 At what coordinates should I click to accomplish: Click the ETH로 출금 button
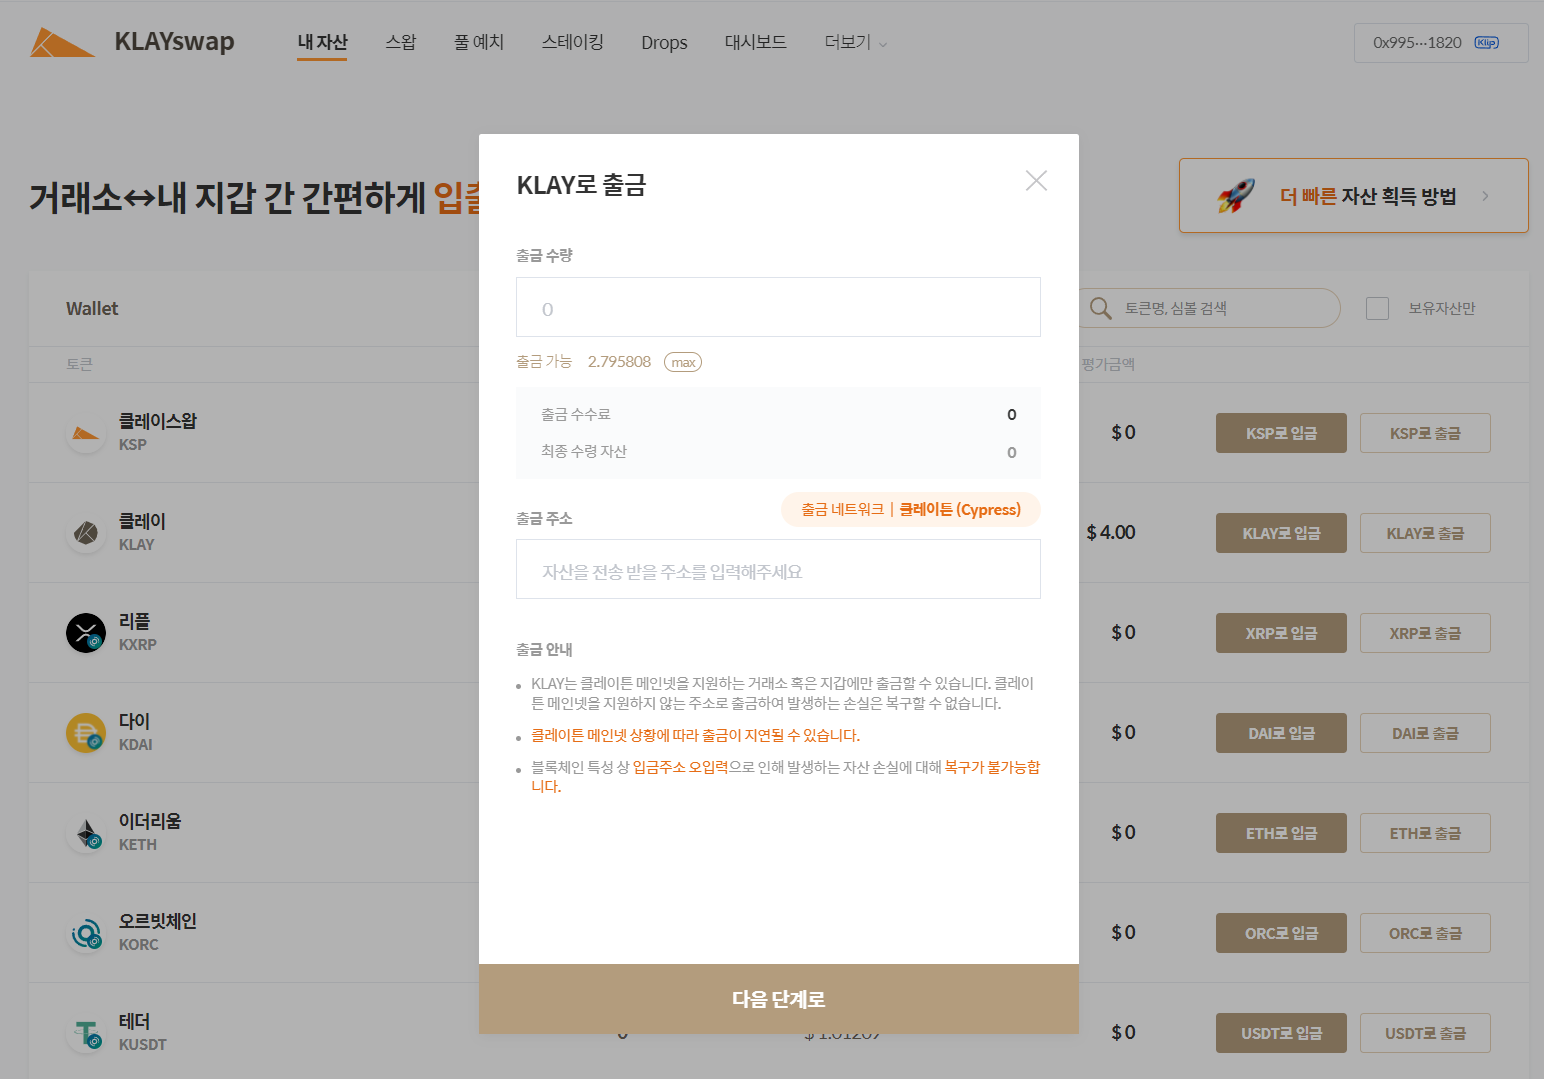[x=1425, y=833]
